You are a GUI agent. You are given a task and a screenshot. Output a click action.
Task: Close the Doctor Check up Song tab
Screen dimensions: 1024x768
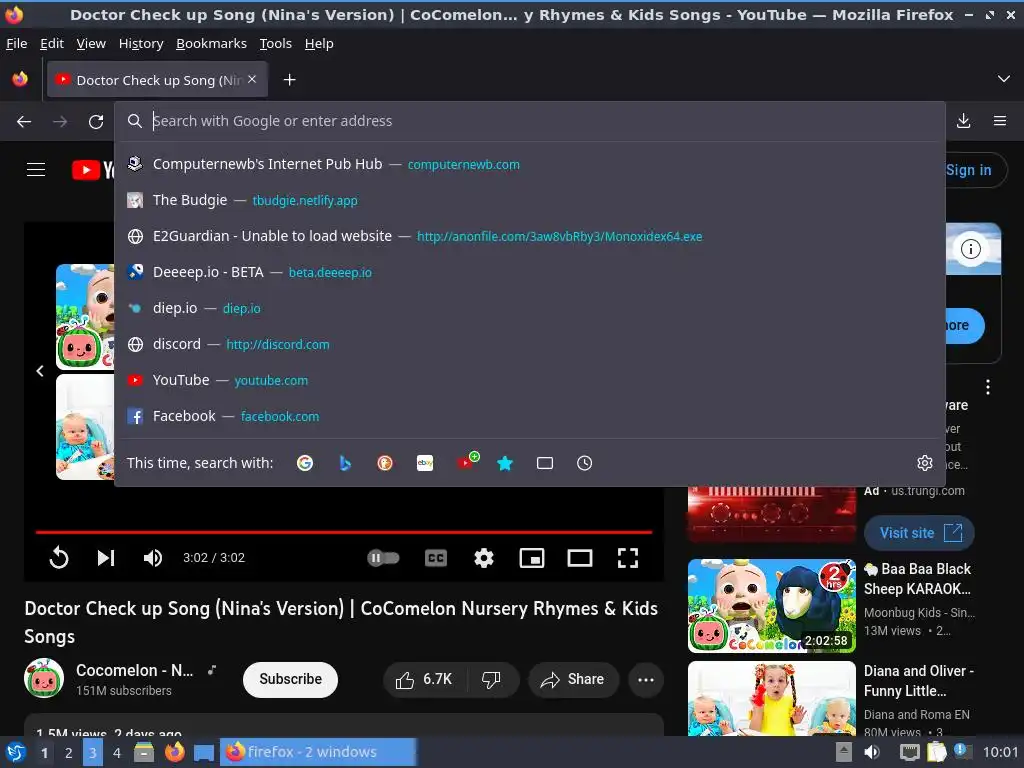[252, 79]
